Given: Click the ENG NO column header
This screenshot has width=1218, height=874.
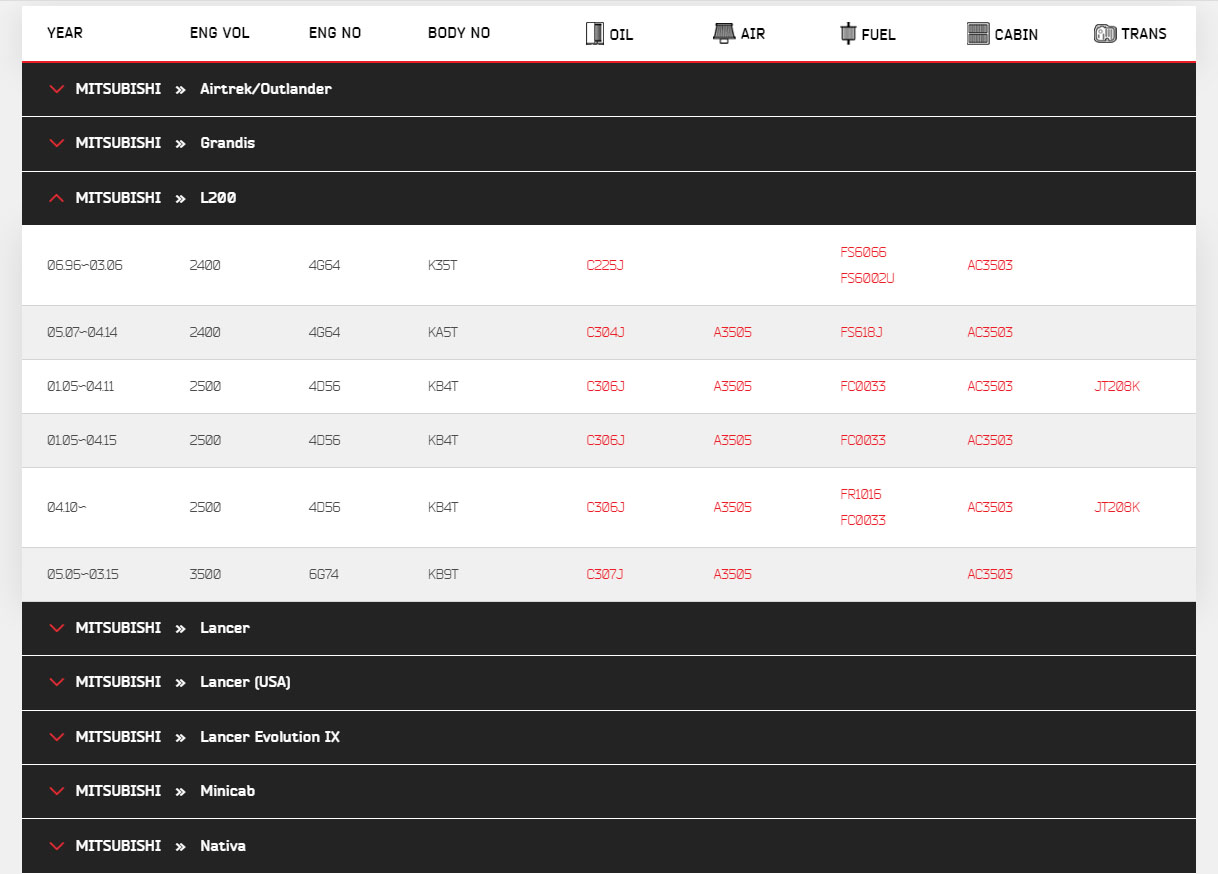Looking at the screenshot, I should [335, 33].
